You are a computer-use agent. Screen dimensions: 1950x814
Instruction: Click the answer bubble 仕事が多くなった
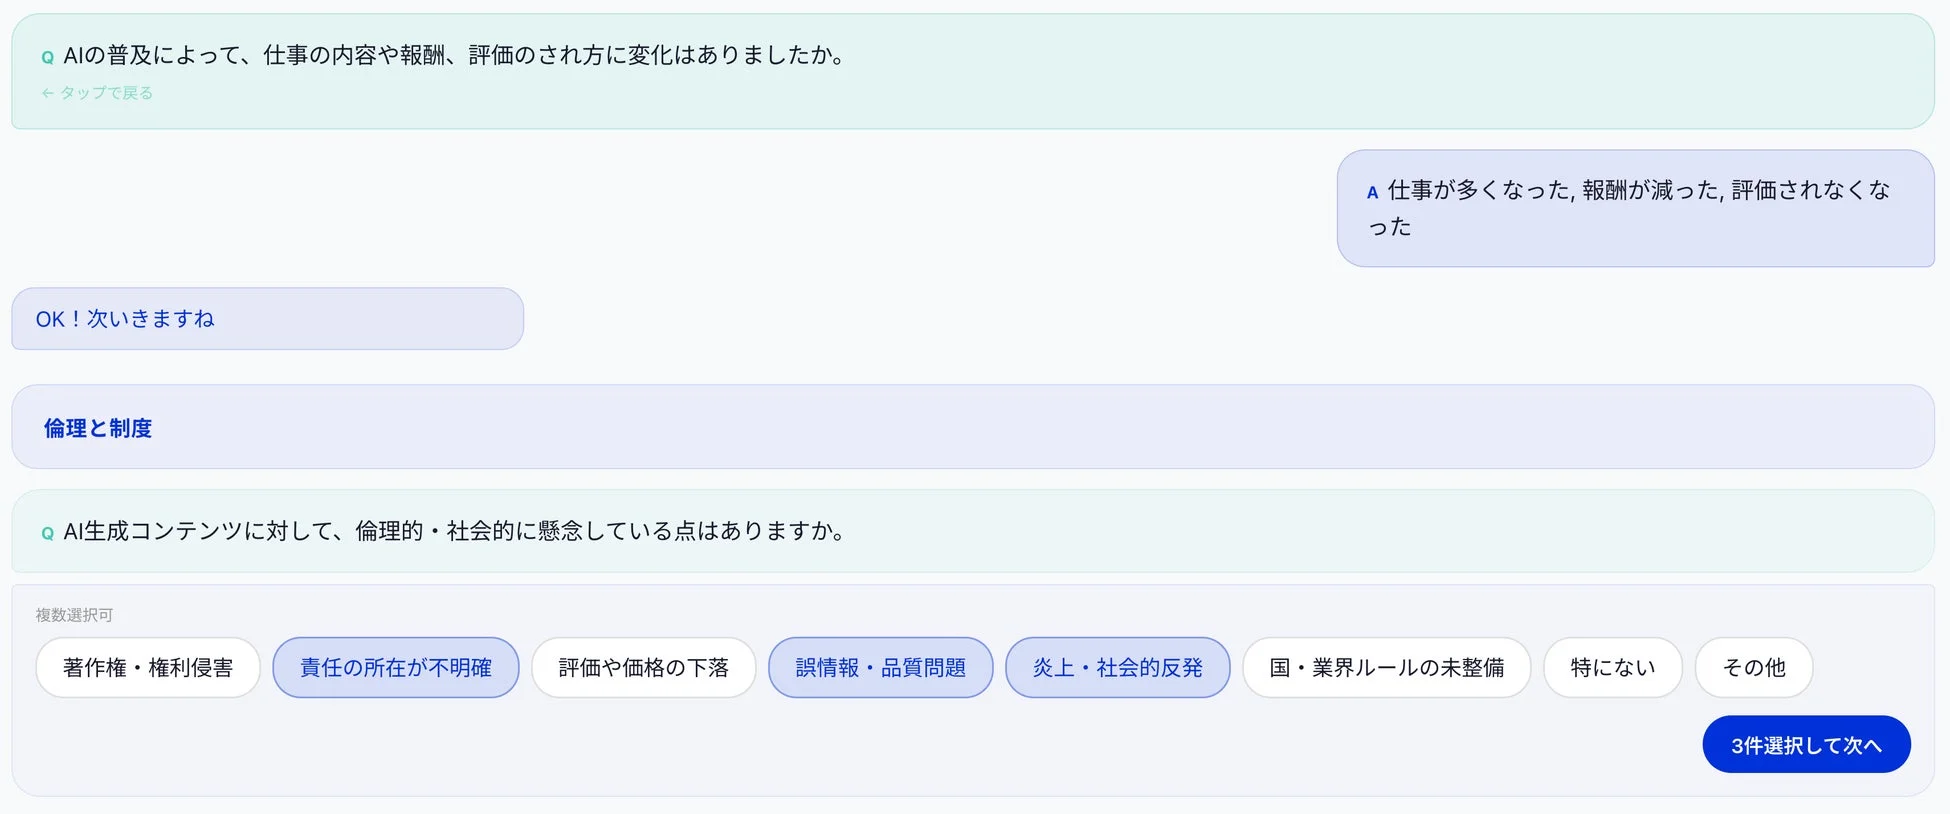click(1637, 207)
